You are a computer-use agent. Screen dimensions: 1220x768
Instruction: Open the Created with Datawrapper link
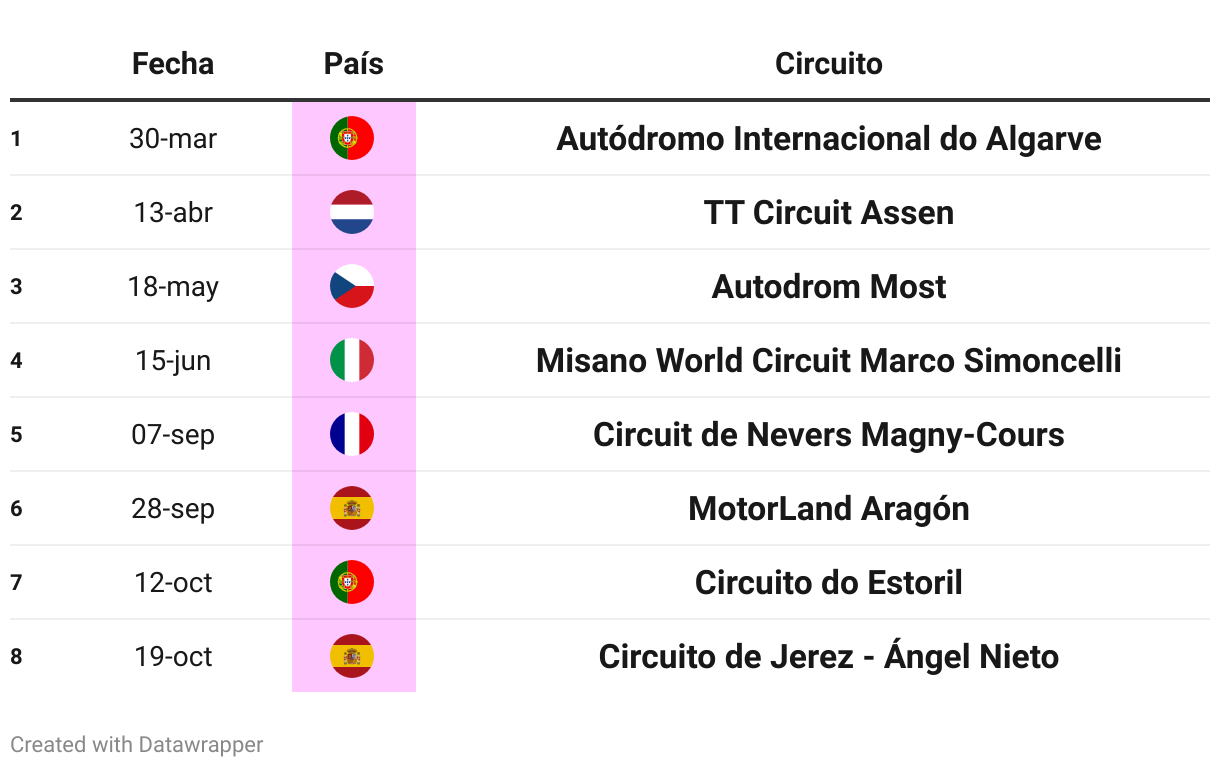[x=137, y=745]
